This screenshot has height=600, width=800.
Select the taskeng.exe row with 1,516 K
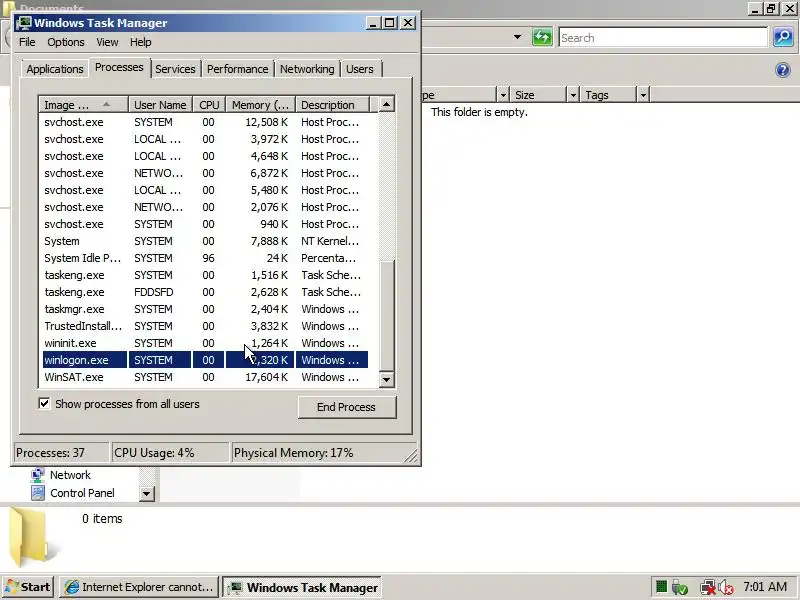coord(205,275)
